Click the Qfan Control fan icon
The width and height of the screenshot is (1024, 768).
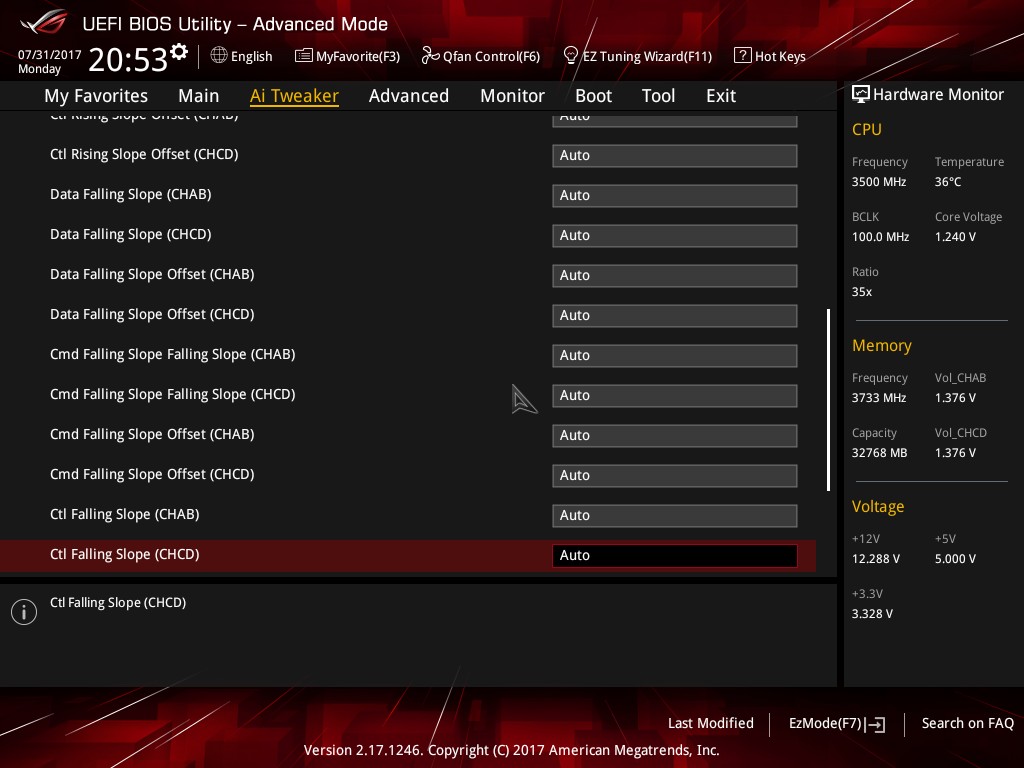(x=430, y=56)
